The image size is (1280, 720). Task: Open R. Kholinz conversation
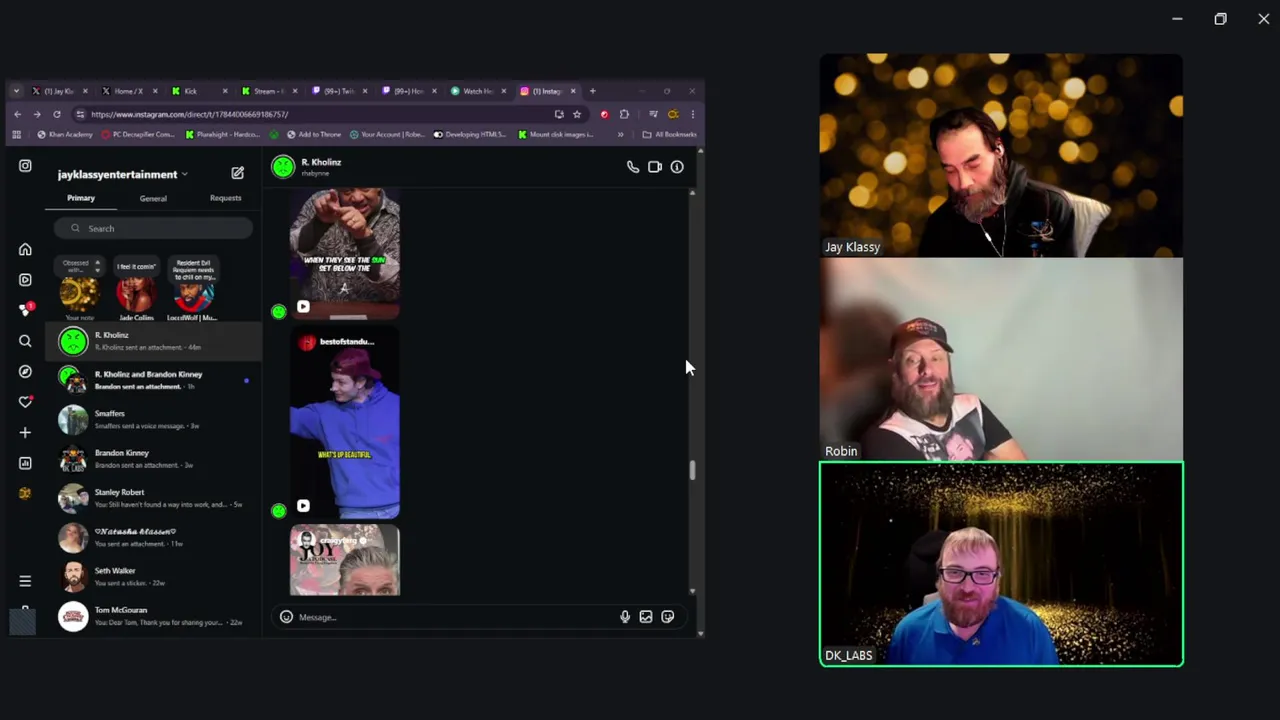(154, 341)
